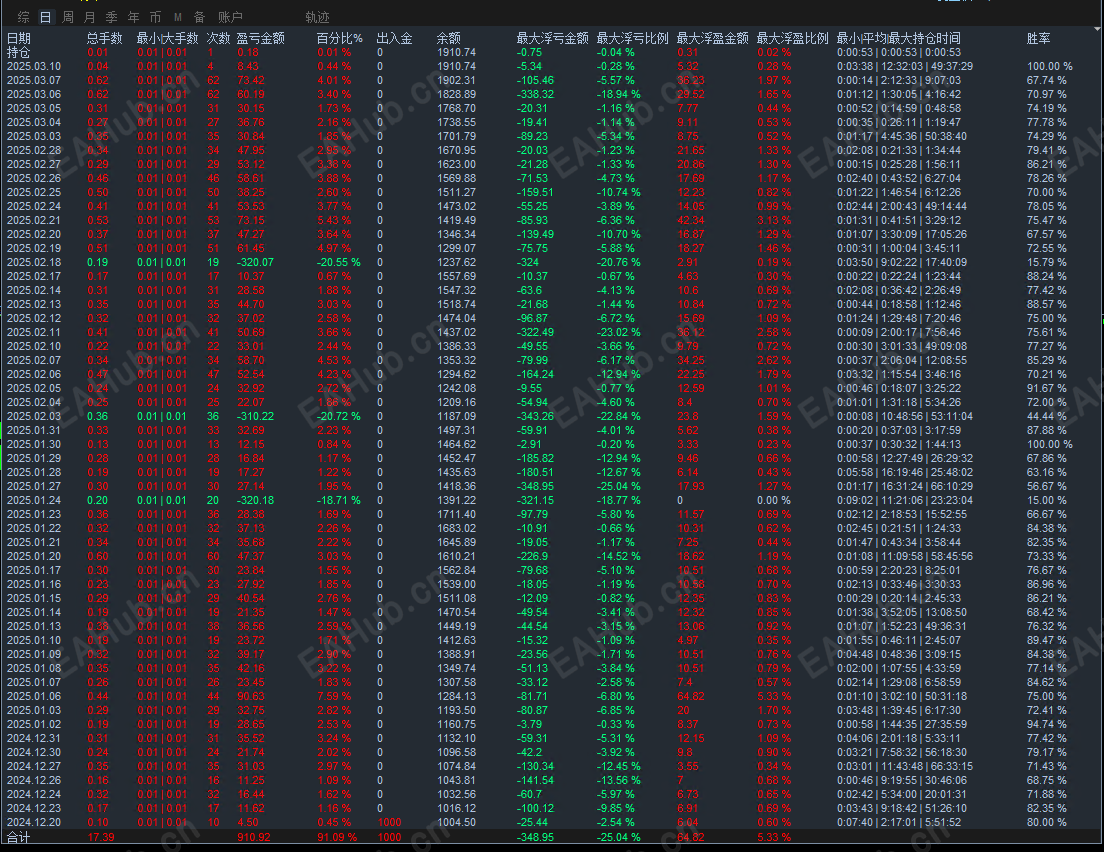Sort by the 最大浮亏比例 column header
The image size is (1104, 852).
click(x=632, y=38)
